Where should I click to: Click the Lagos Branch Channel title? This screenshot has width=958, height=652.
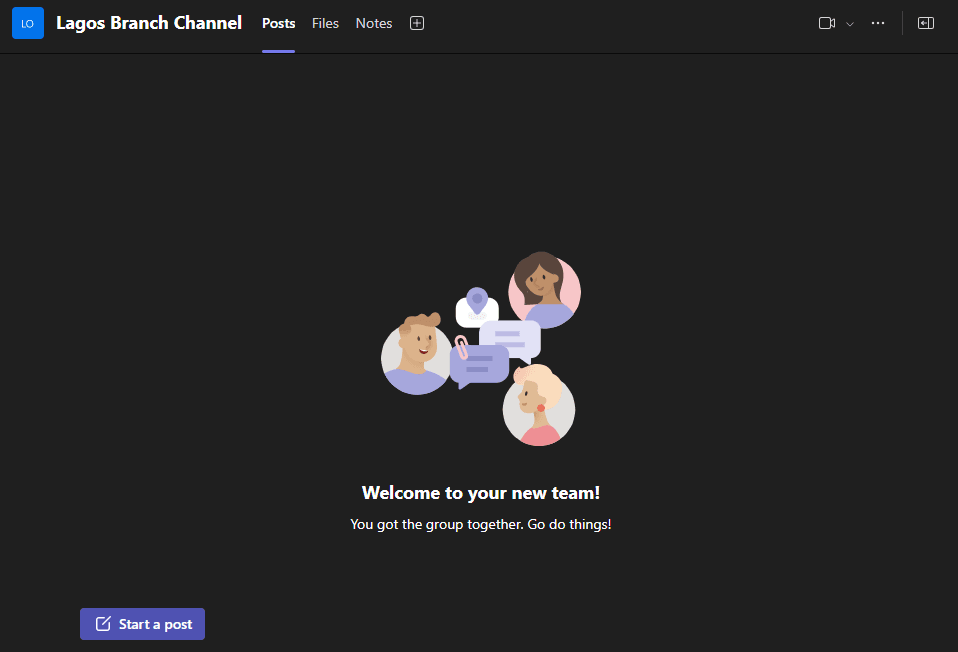[x=148, y=23]
